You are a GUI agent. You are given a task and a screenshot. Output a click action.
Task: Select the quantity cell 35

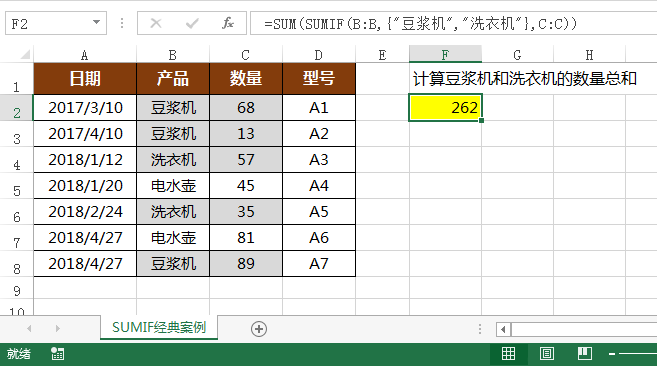[x=246, y=212]
